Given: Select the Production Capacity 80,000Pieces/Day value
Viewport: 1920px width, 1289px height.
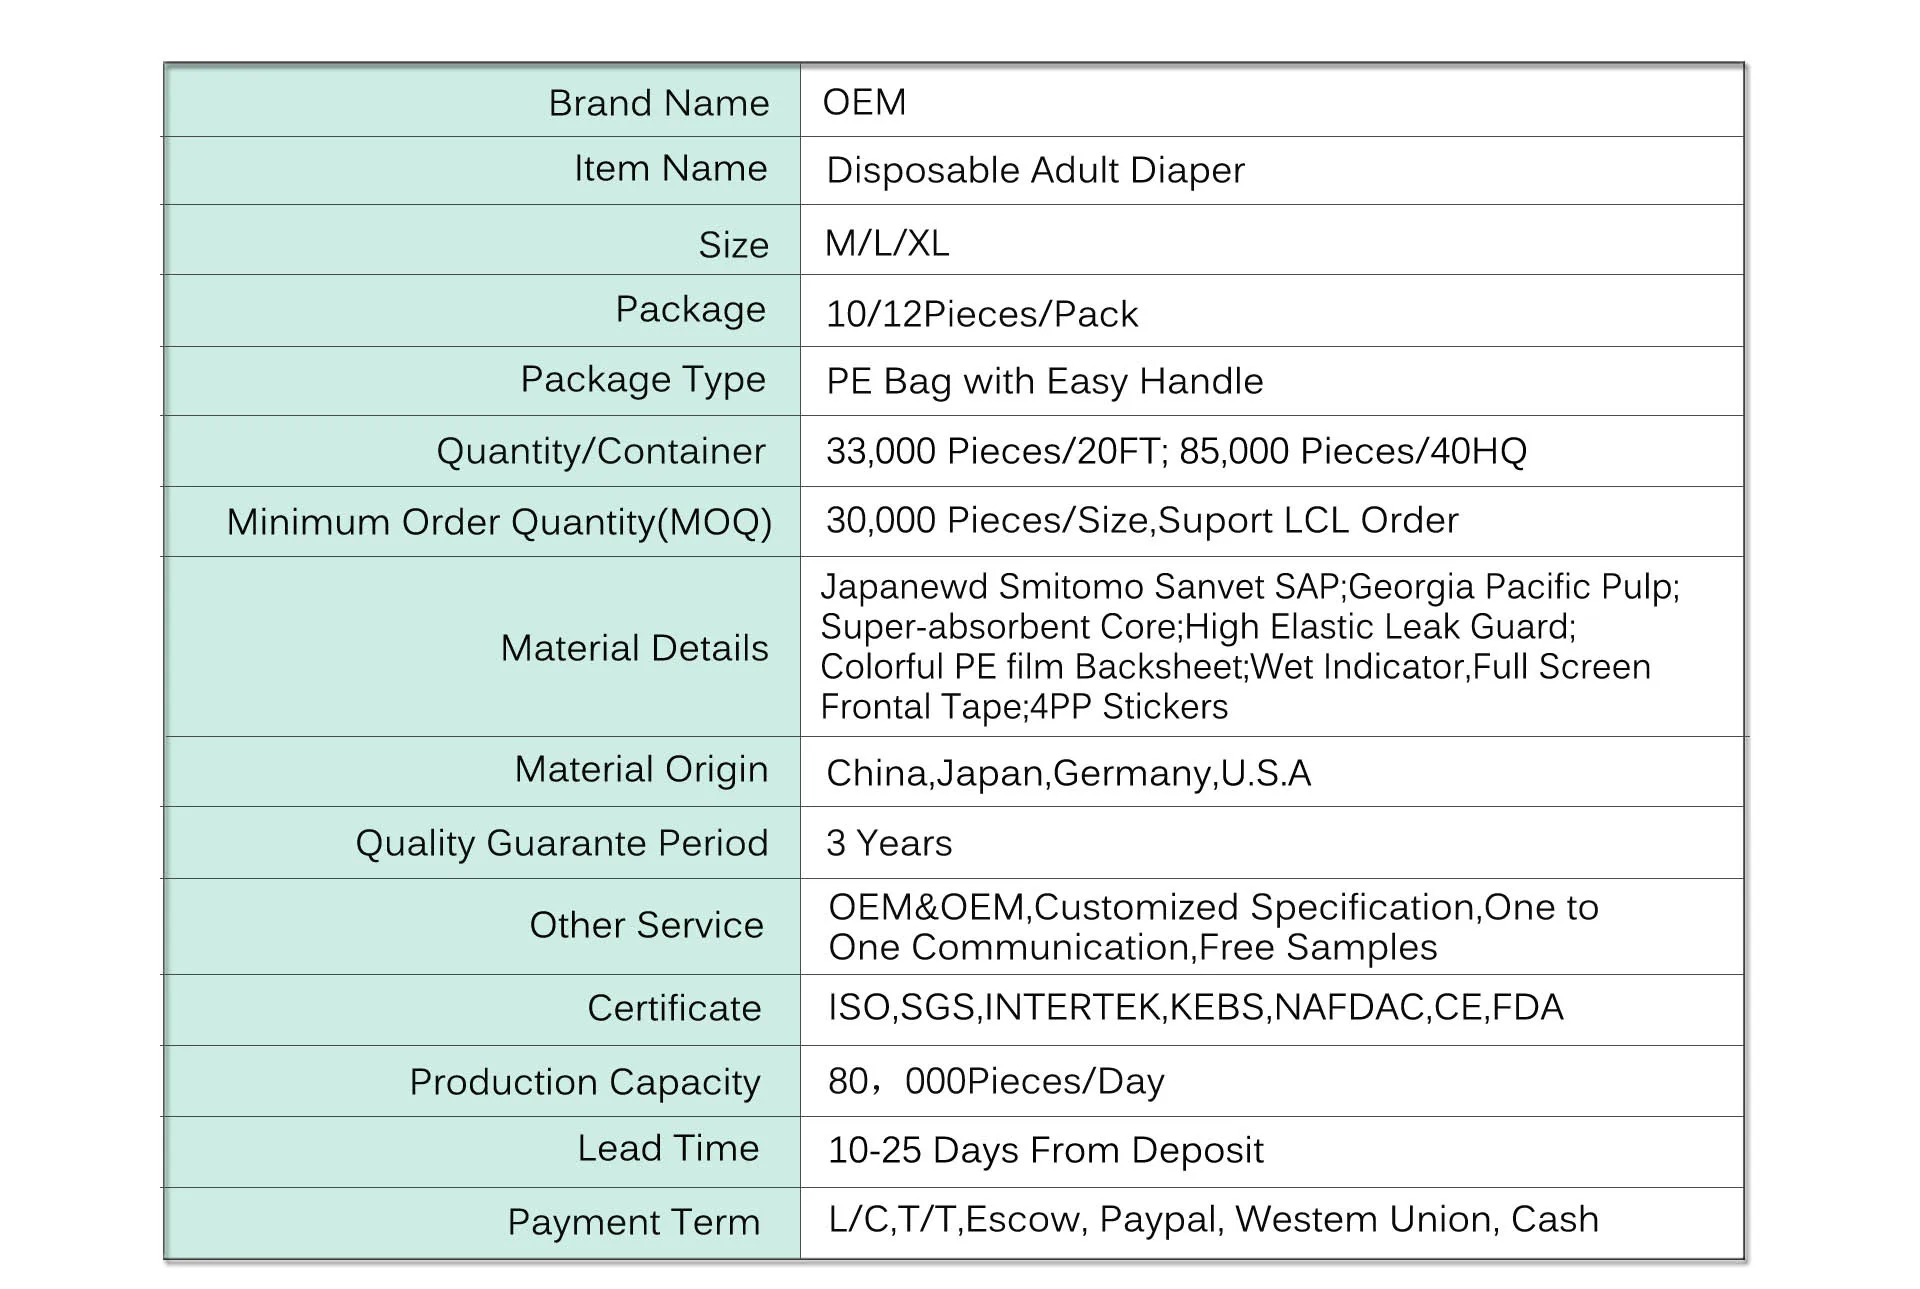Looking at the screenshot, I should (x=993, y=1080).
